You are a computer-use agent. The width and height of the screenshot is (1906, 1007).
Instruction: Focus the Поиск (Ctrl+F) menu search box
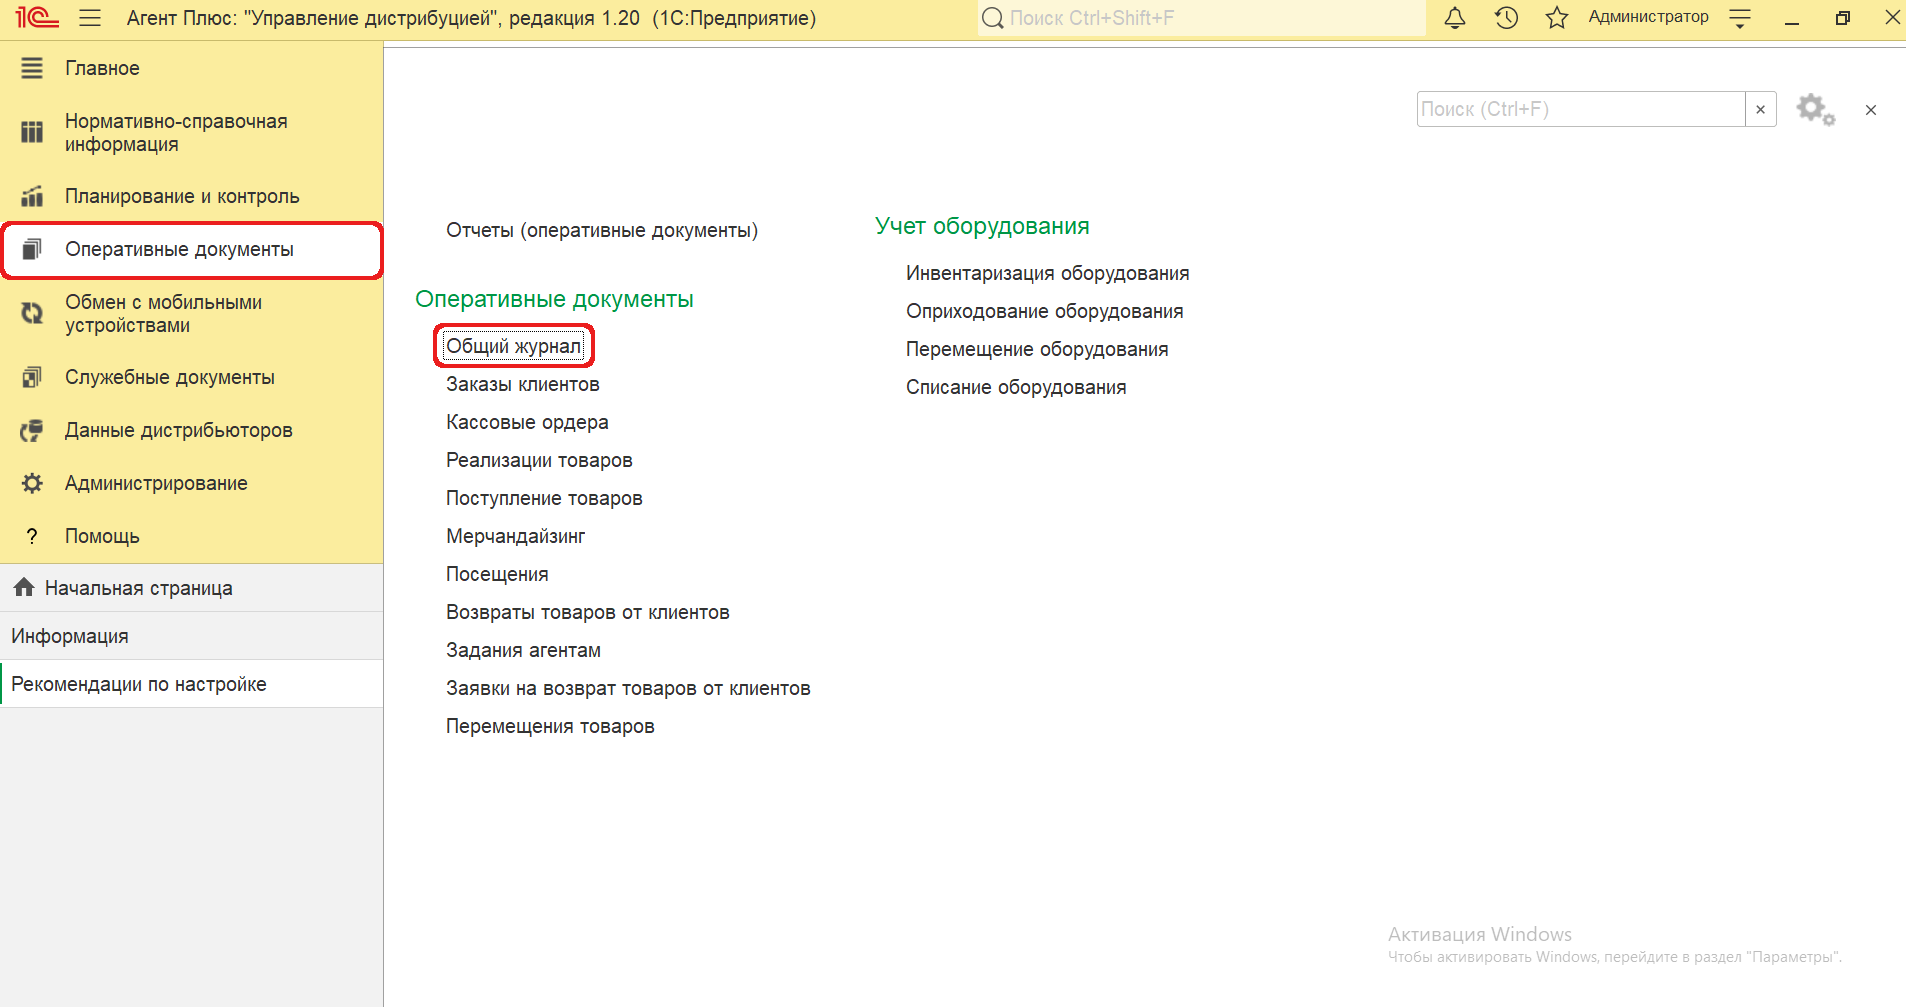[x=1580, y=109]
